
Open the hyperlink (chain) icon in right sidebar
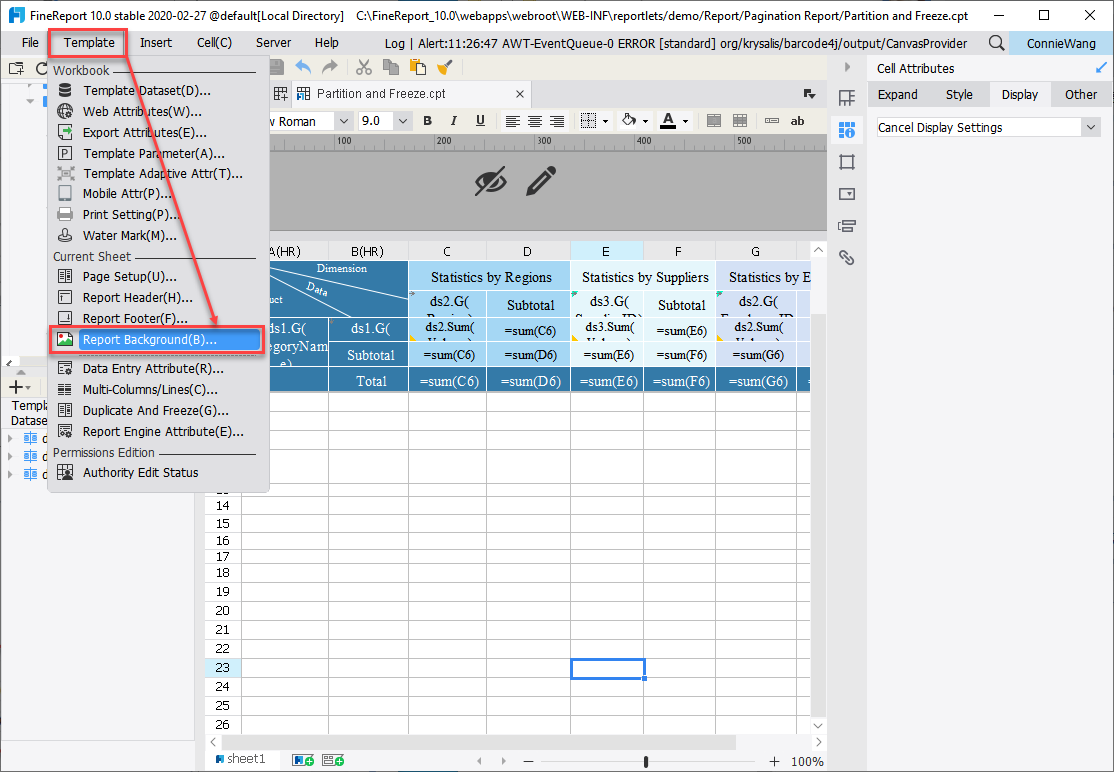(846, 258)
